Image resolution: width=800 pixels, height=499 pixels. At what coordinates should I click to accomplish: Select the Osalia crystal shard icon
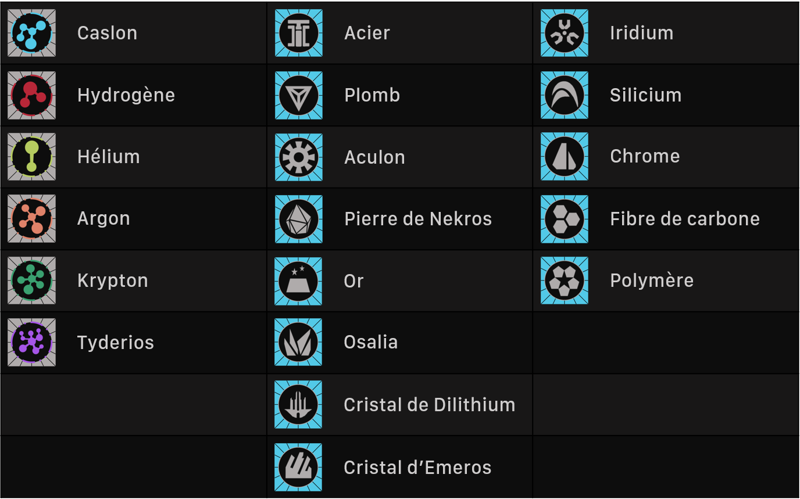coord(298,343)
